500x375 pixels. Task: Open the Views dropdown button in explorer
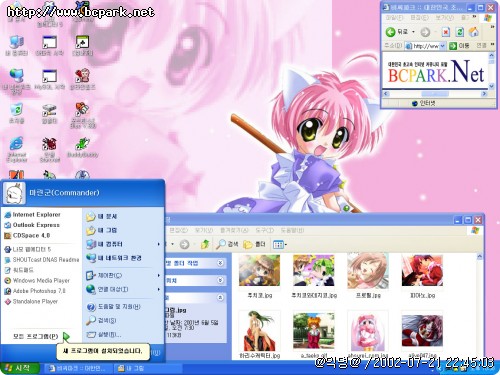pyautogui.click(x=280, y=245)
